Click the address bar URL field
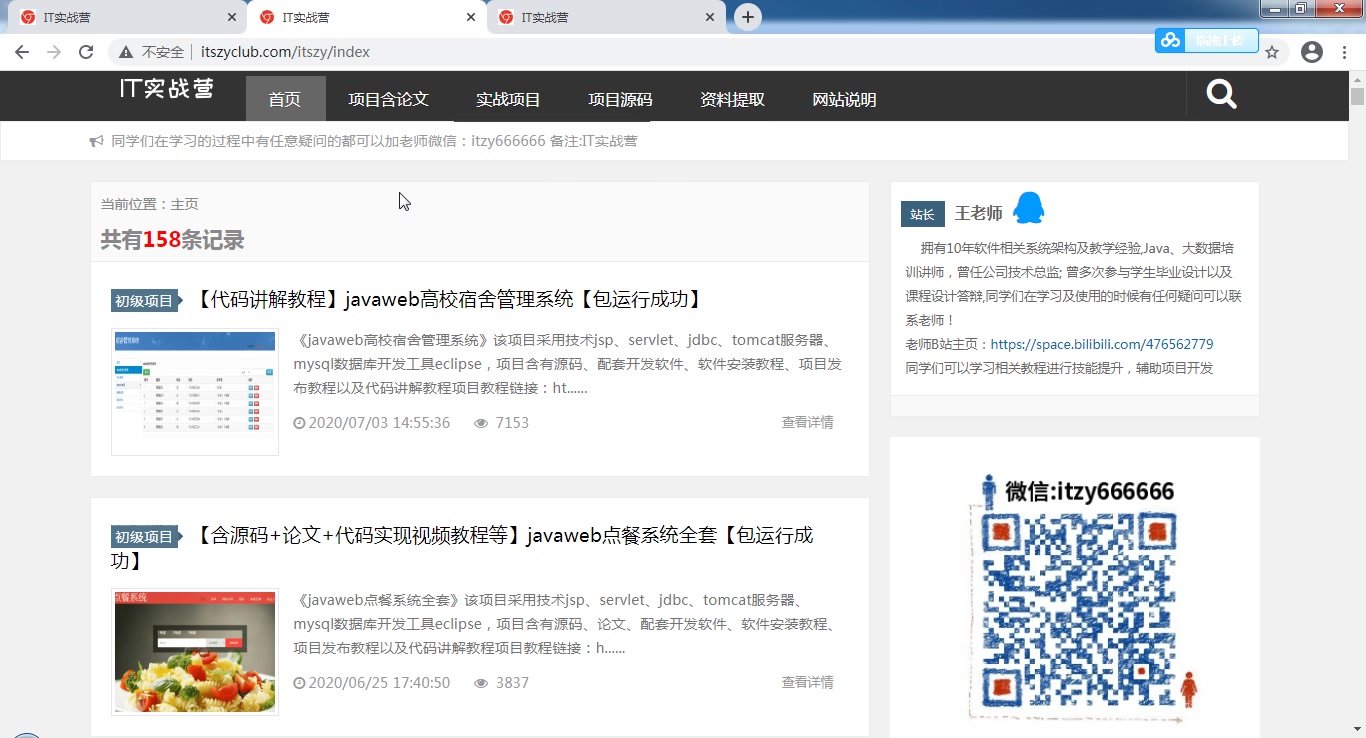The width and height of the screenshot is (1366, 738). [680, 52]
